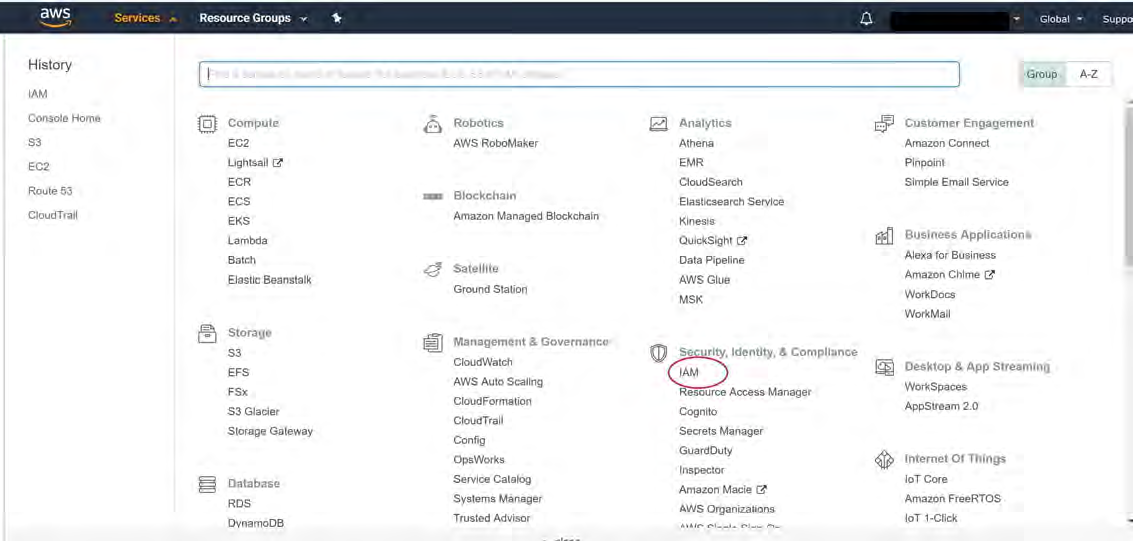
Task: Click the Management & Governance category icon
Action: coord(432,342)
